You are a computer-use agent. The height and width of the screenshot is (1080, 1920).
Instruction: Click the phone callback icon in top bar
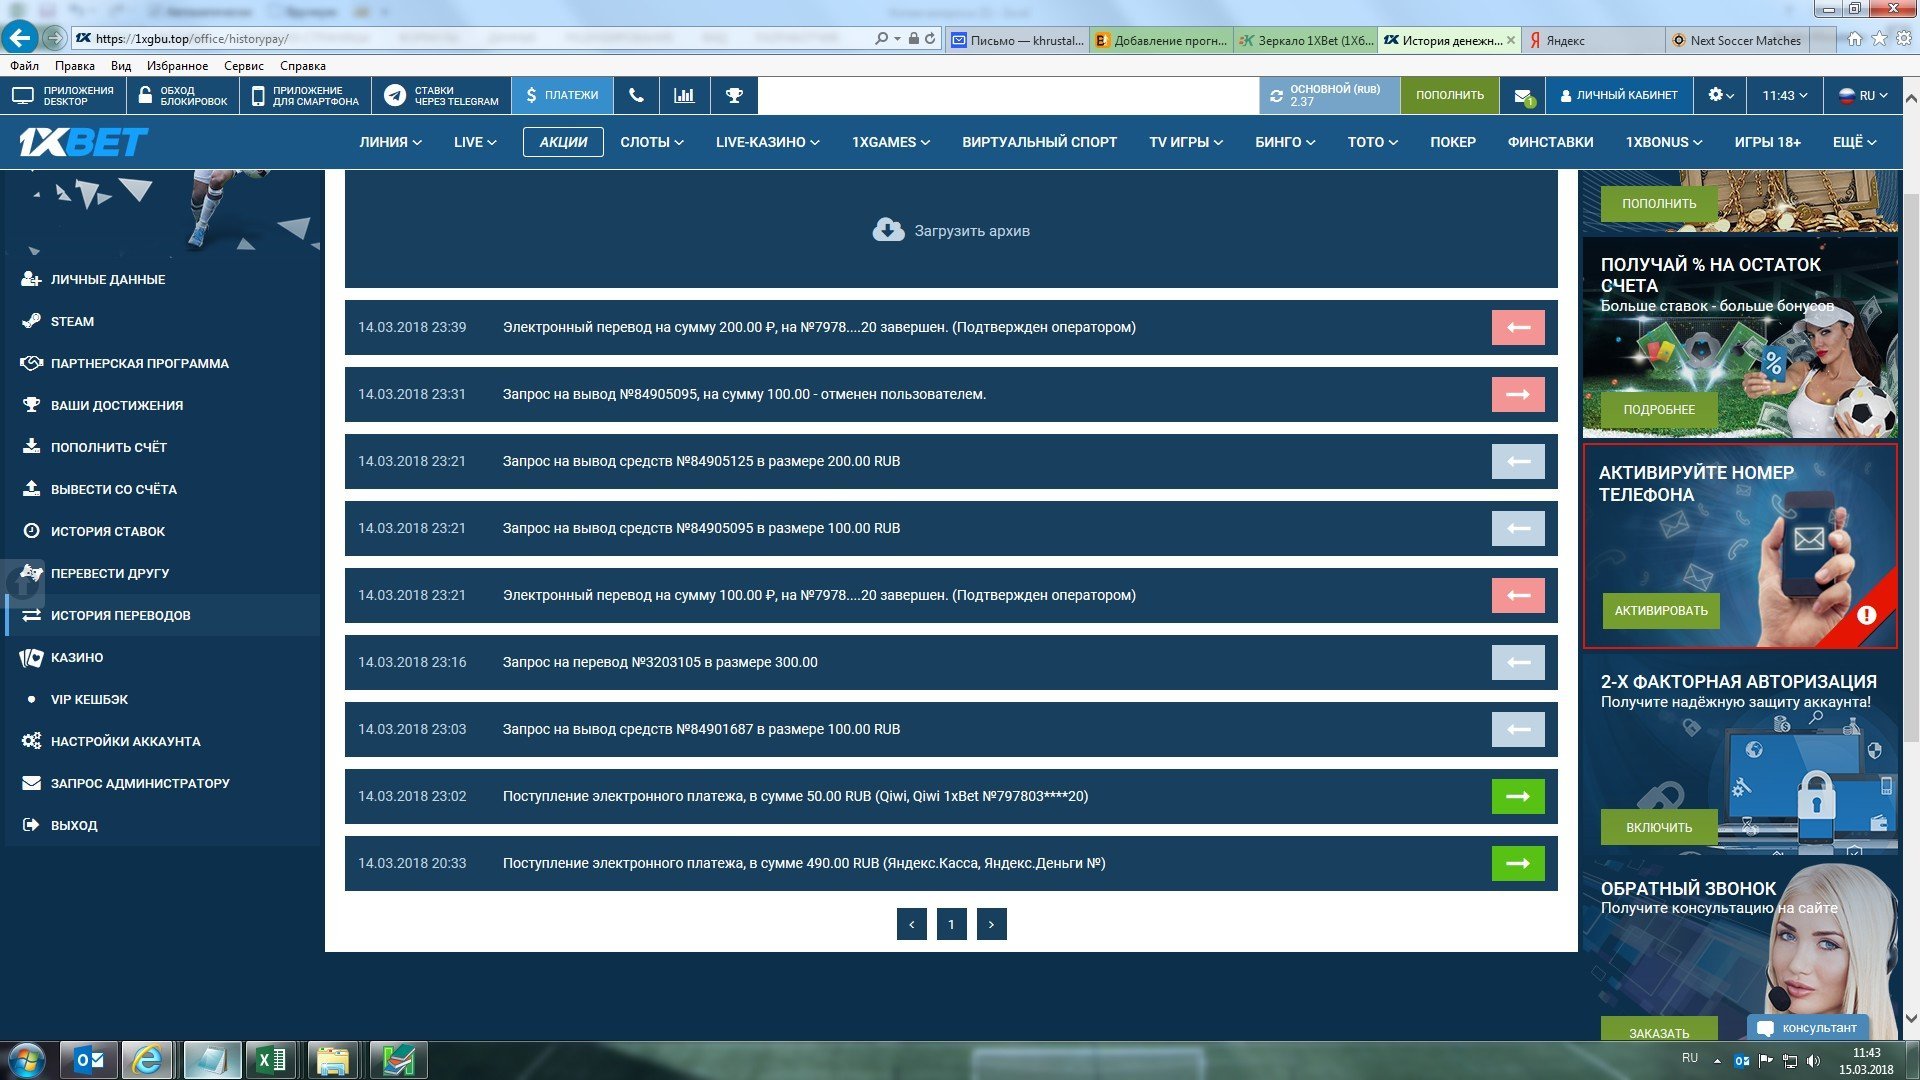(x=636, y=95)
